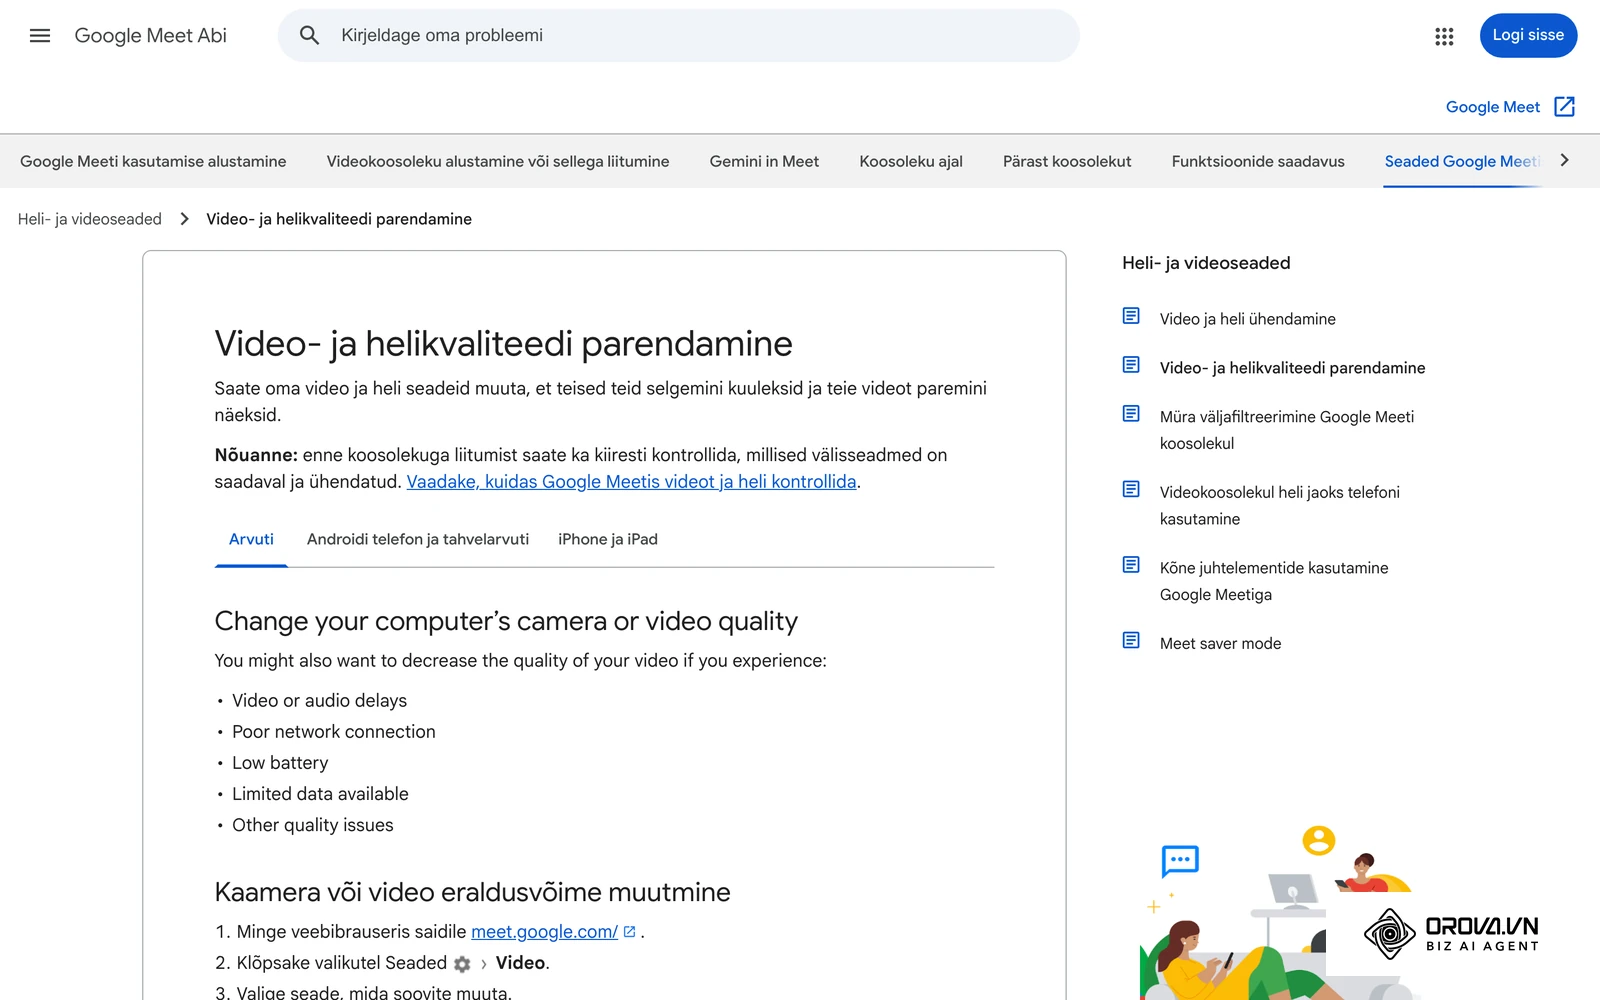This screenshot has width=1600, height=1000.
Task: Show more navigation tabs with right arrow
Action: tap(1565, 160)
